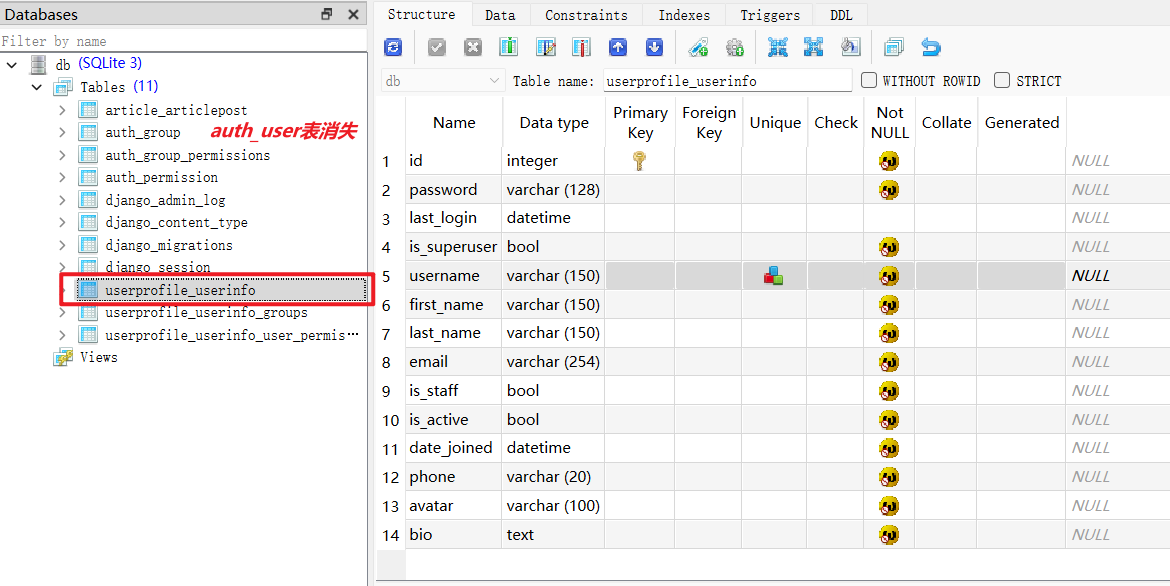Select the django_migrations table

tap(168, 245)
